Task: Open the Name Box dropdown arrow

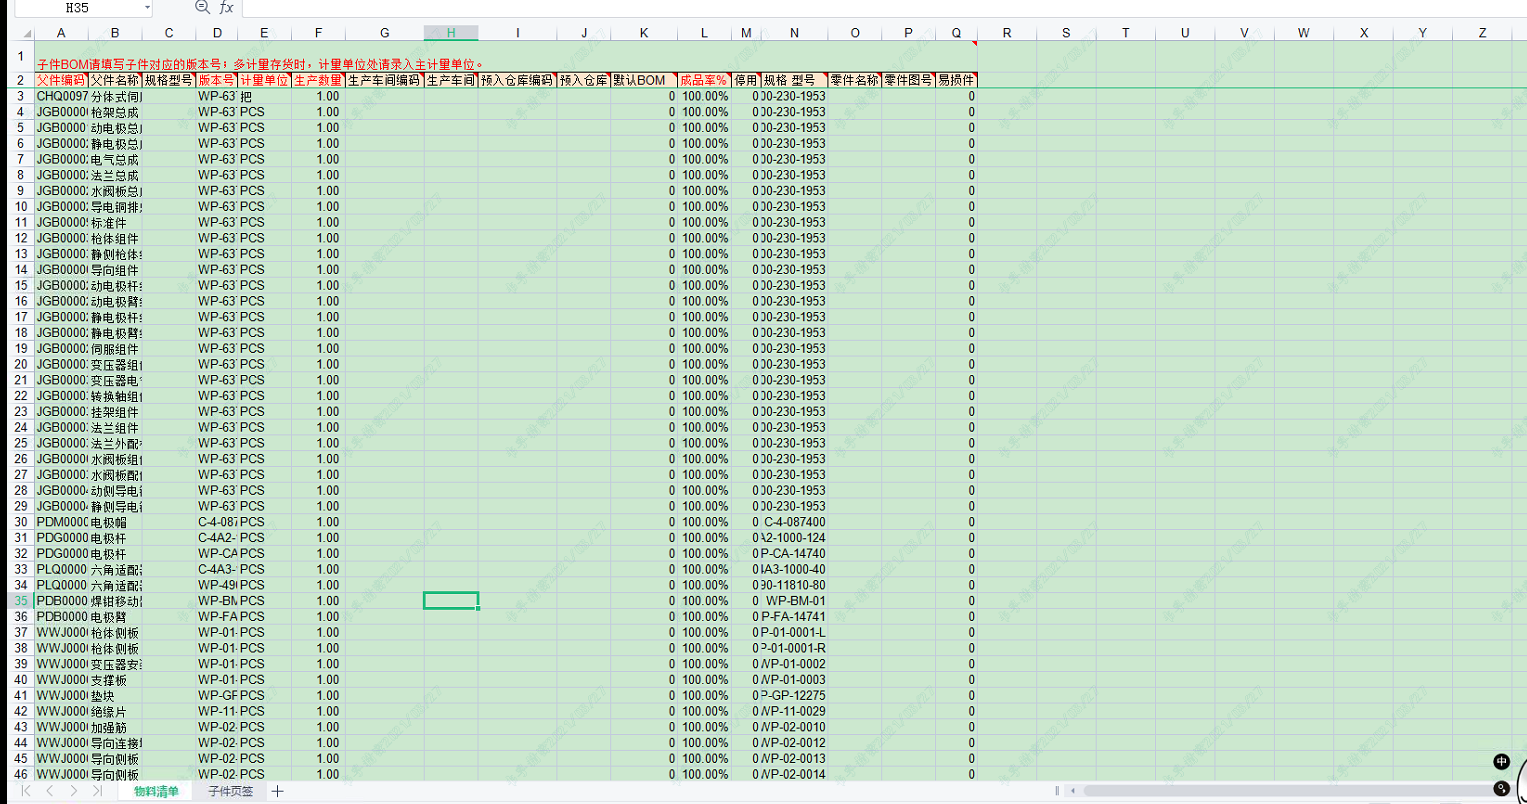Action: [x=147, y=8]
